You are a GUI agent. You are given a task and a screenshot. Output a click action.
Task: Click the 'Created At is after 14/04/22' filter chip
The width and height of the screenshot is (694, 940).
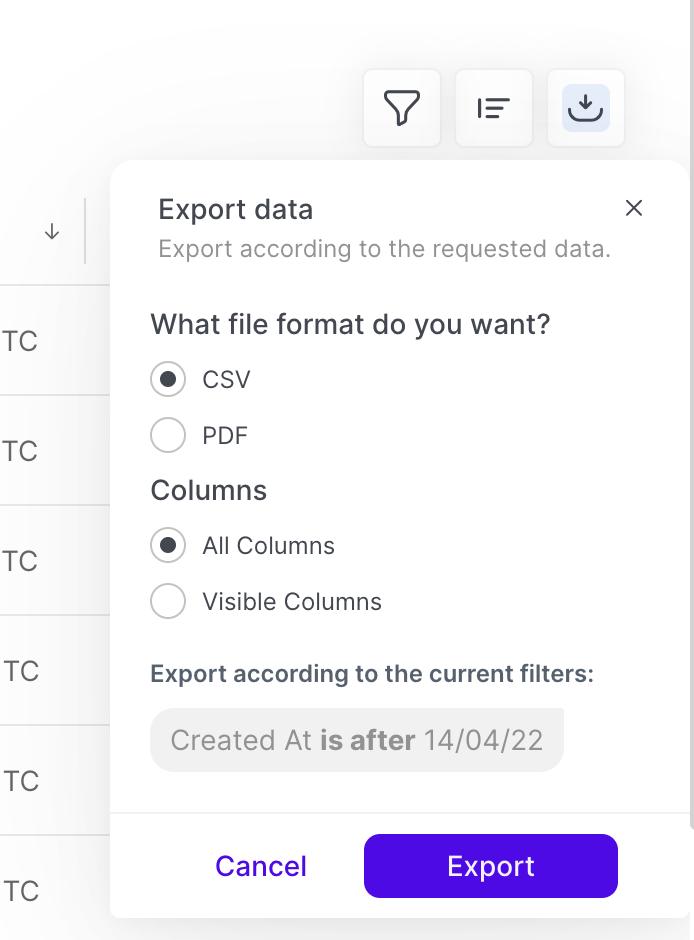(356, 740)
